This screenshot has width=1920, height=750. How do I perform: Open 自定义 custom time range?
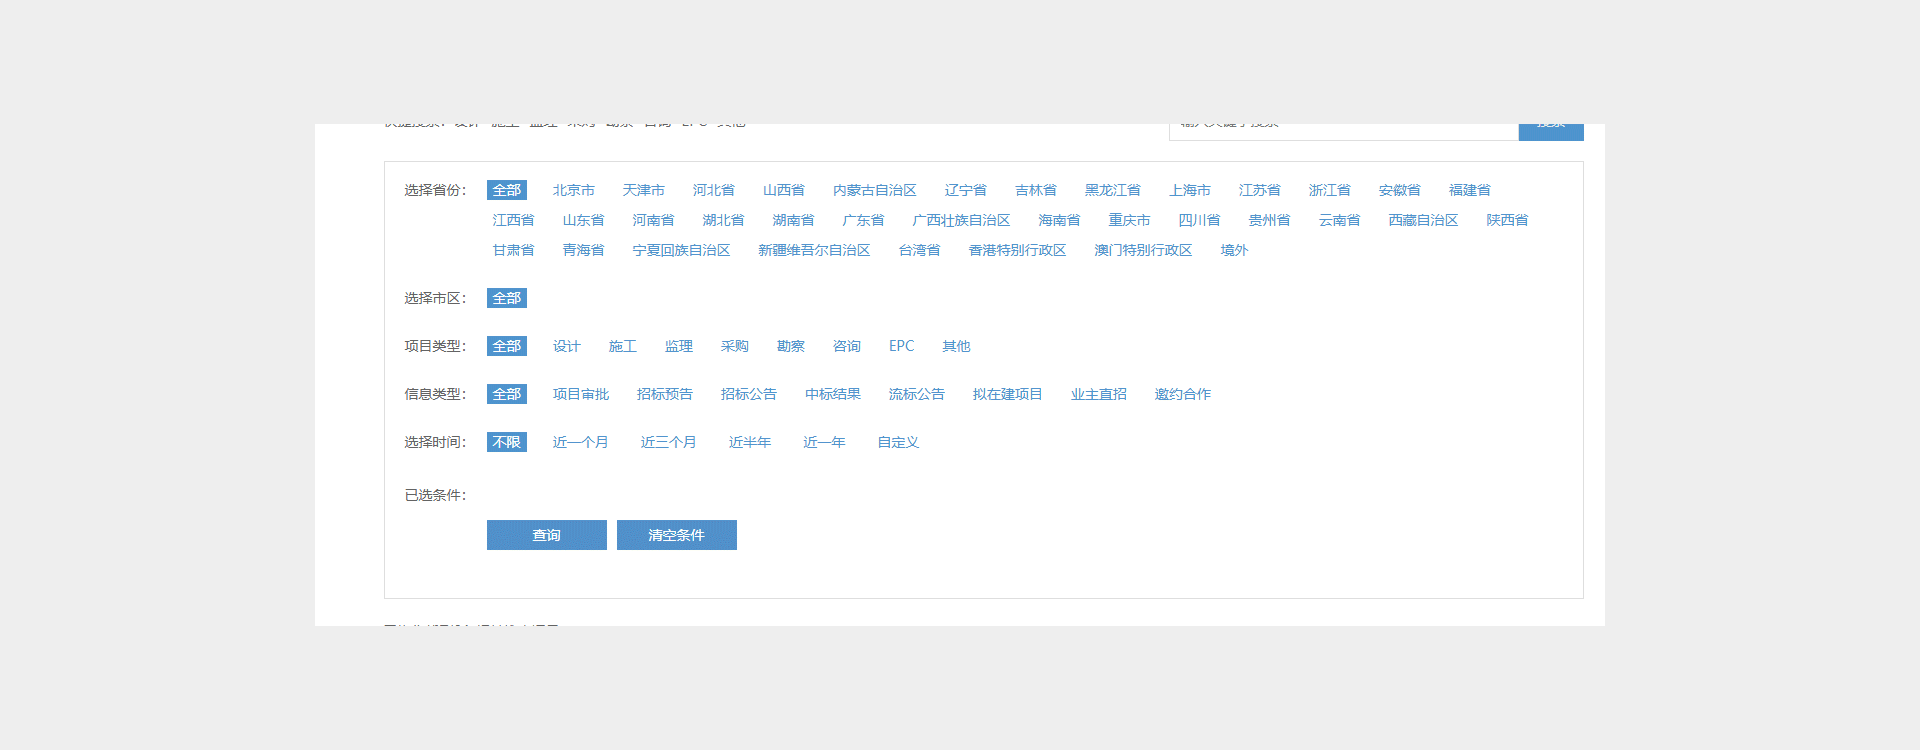898,442
